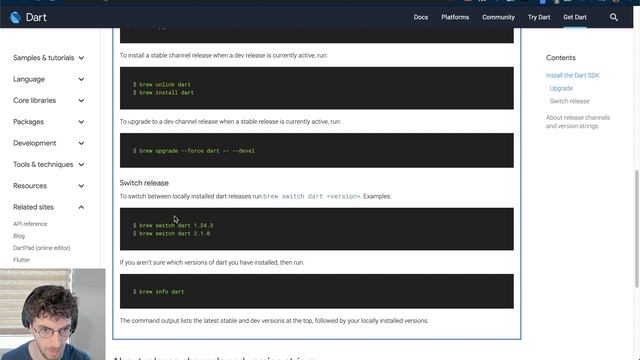This screenshot has width=640, height=360.
Task: Expand the Packages chevron
Action: pos(81,122)
